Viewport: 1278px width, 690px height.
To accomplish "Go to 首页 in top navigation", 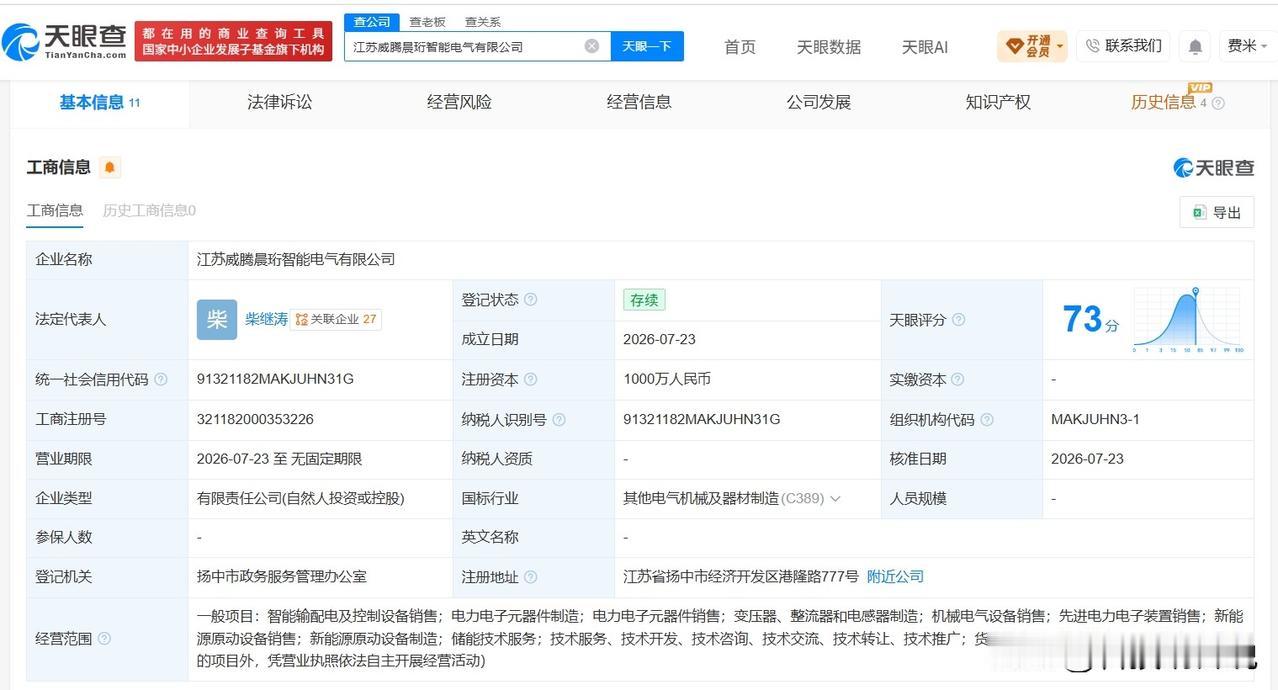I will 740,47.
